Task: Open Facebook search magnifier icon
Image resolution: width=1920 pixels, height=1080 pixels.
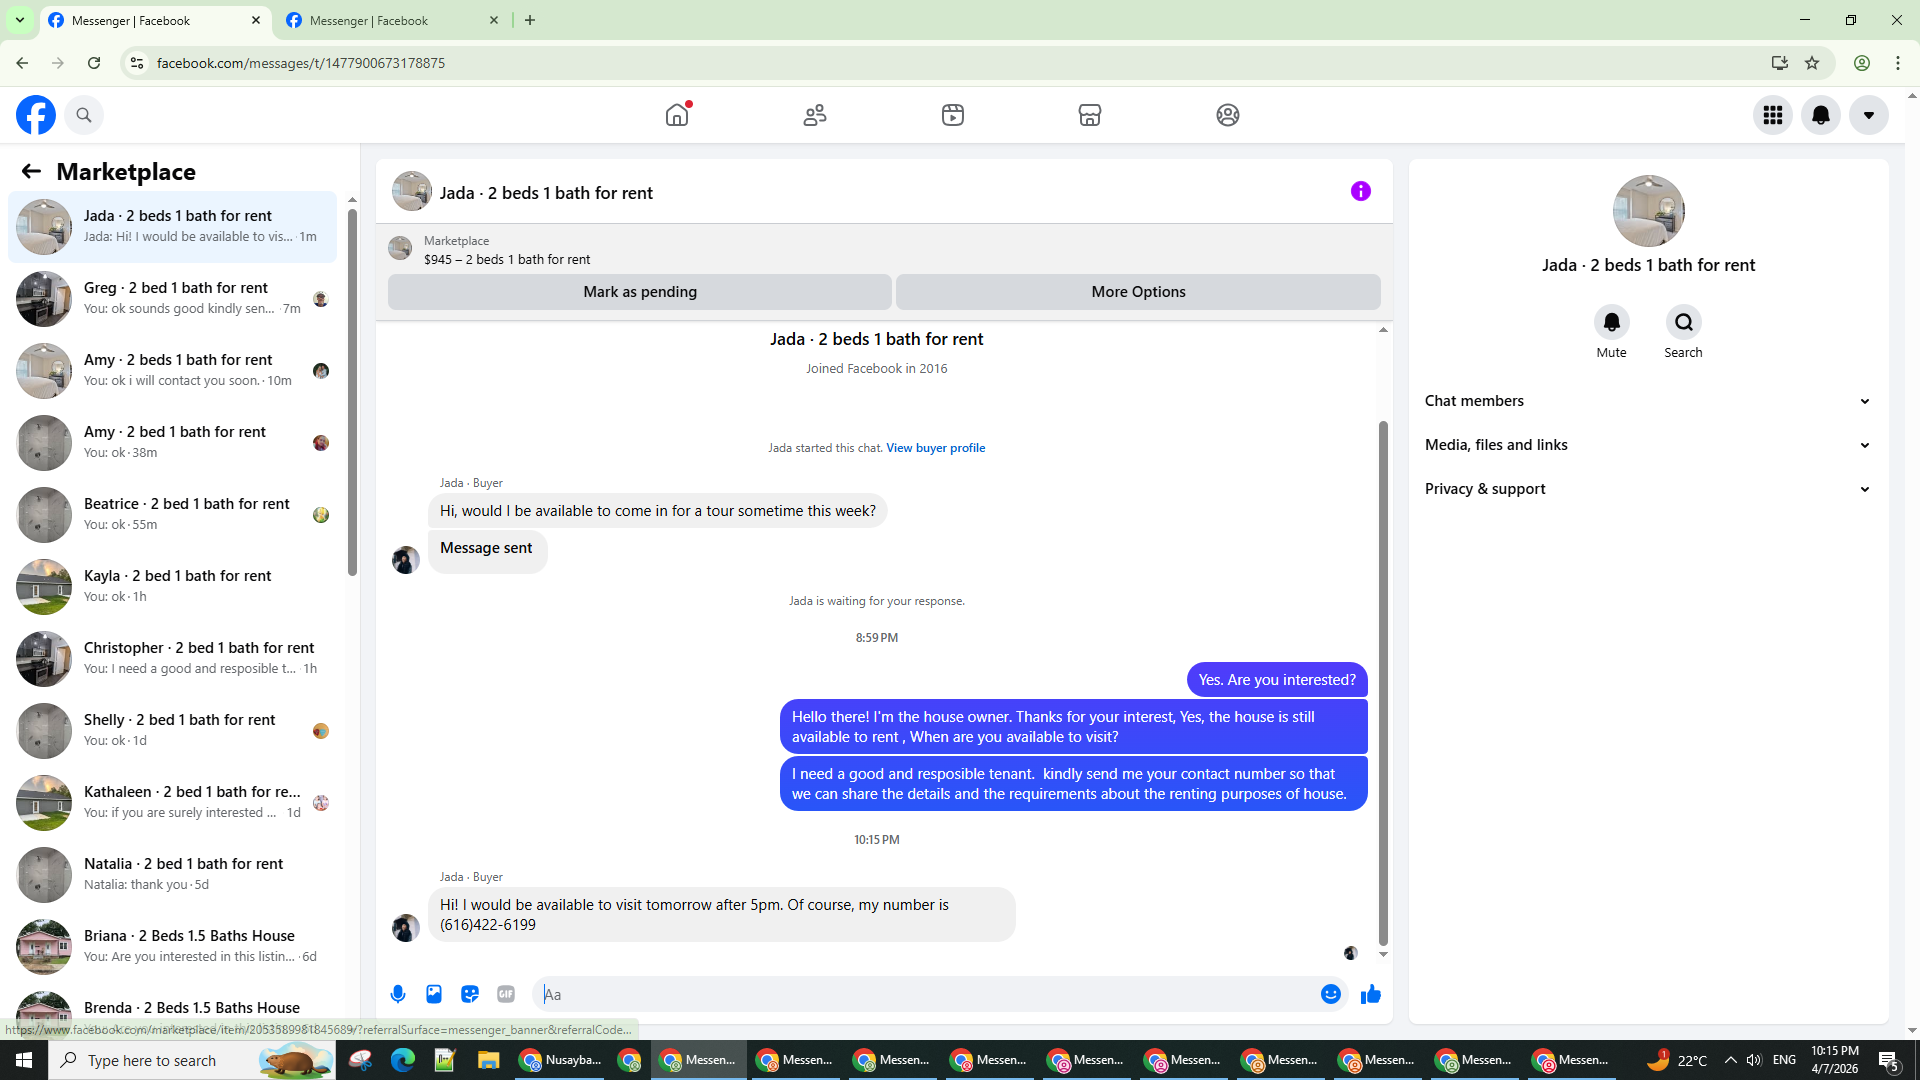Action: (x=84, y=115)
